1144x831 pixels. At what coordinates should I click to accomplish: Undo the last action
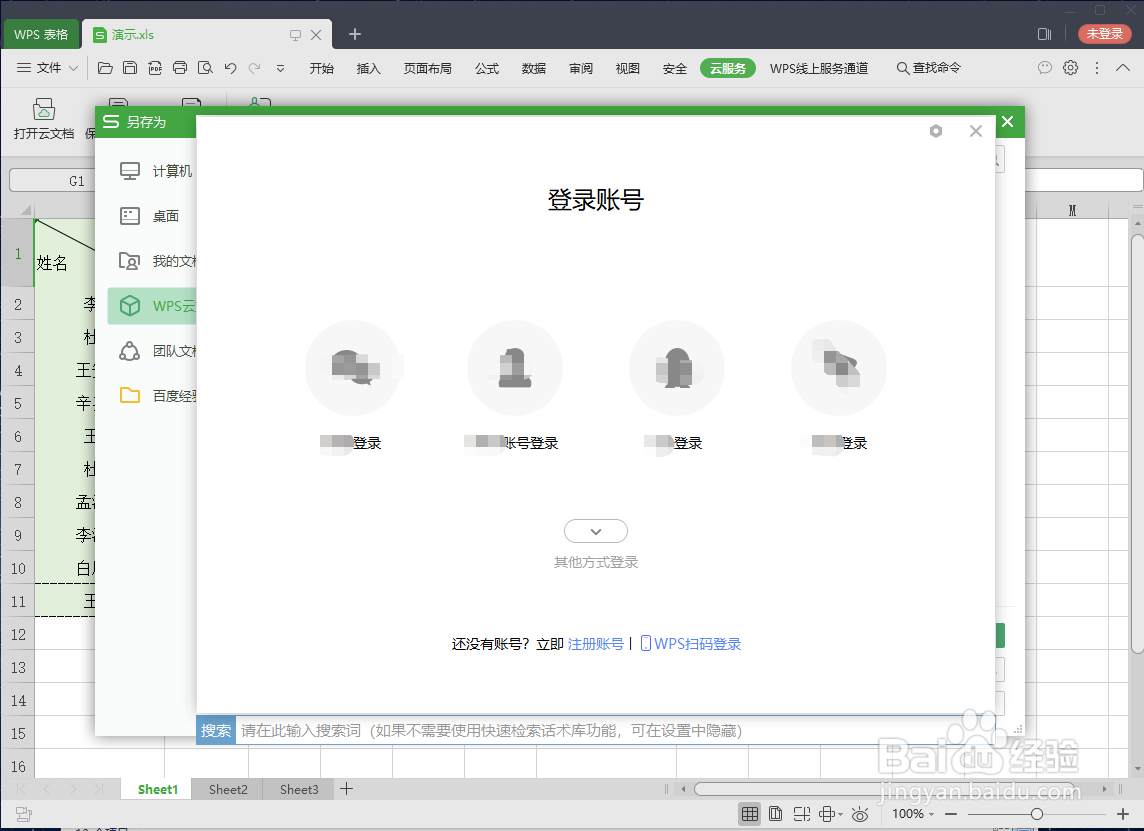pos(231,68)
